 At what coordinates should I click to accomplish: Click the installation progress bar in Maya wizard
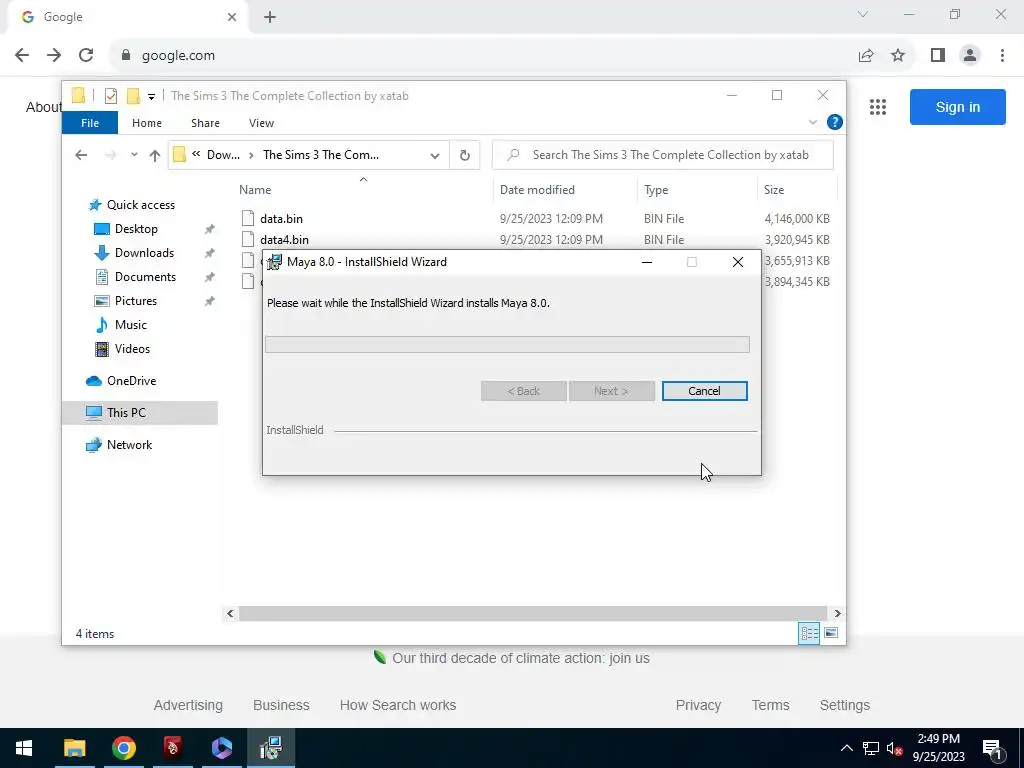pos(507,344)
